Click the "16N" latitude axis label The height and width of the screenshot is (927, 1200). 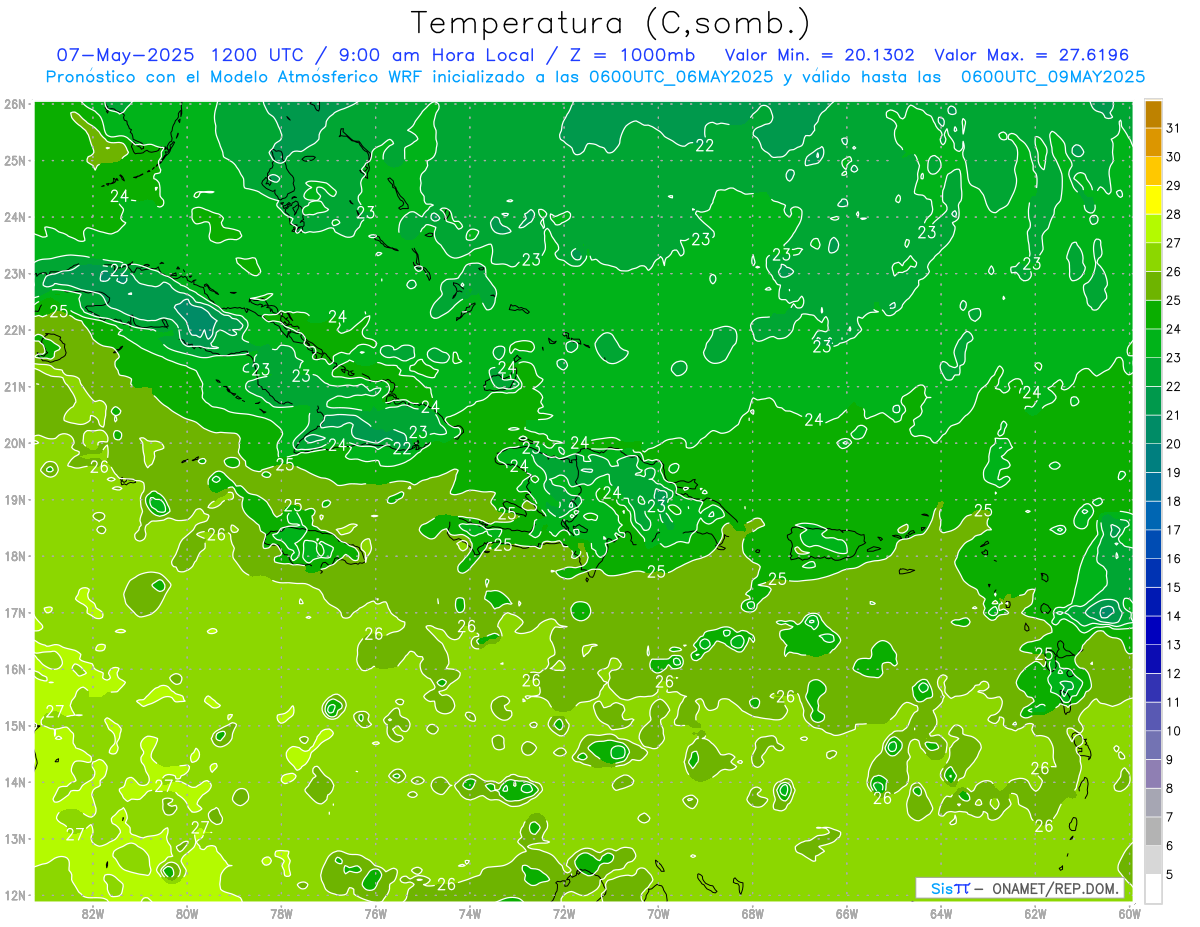pos(15,669)
